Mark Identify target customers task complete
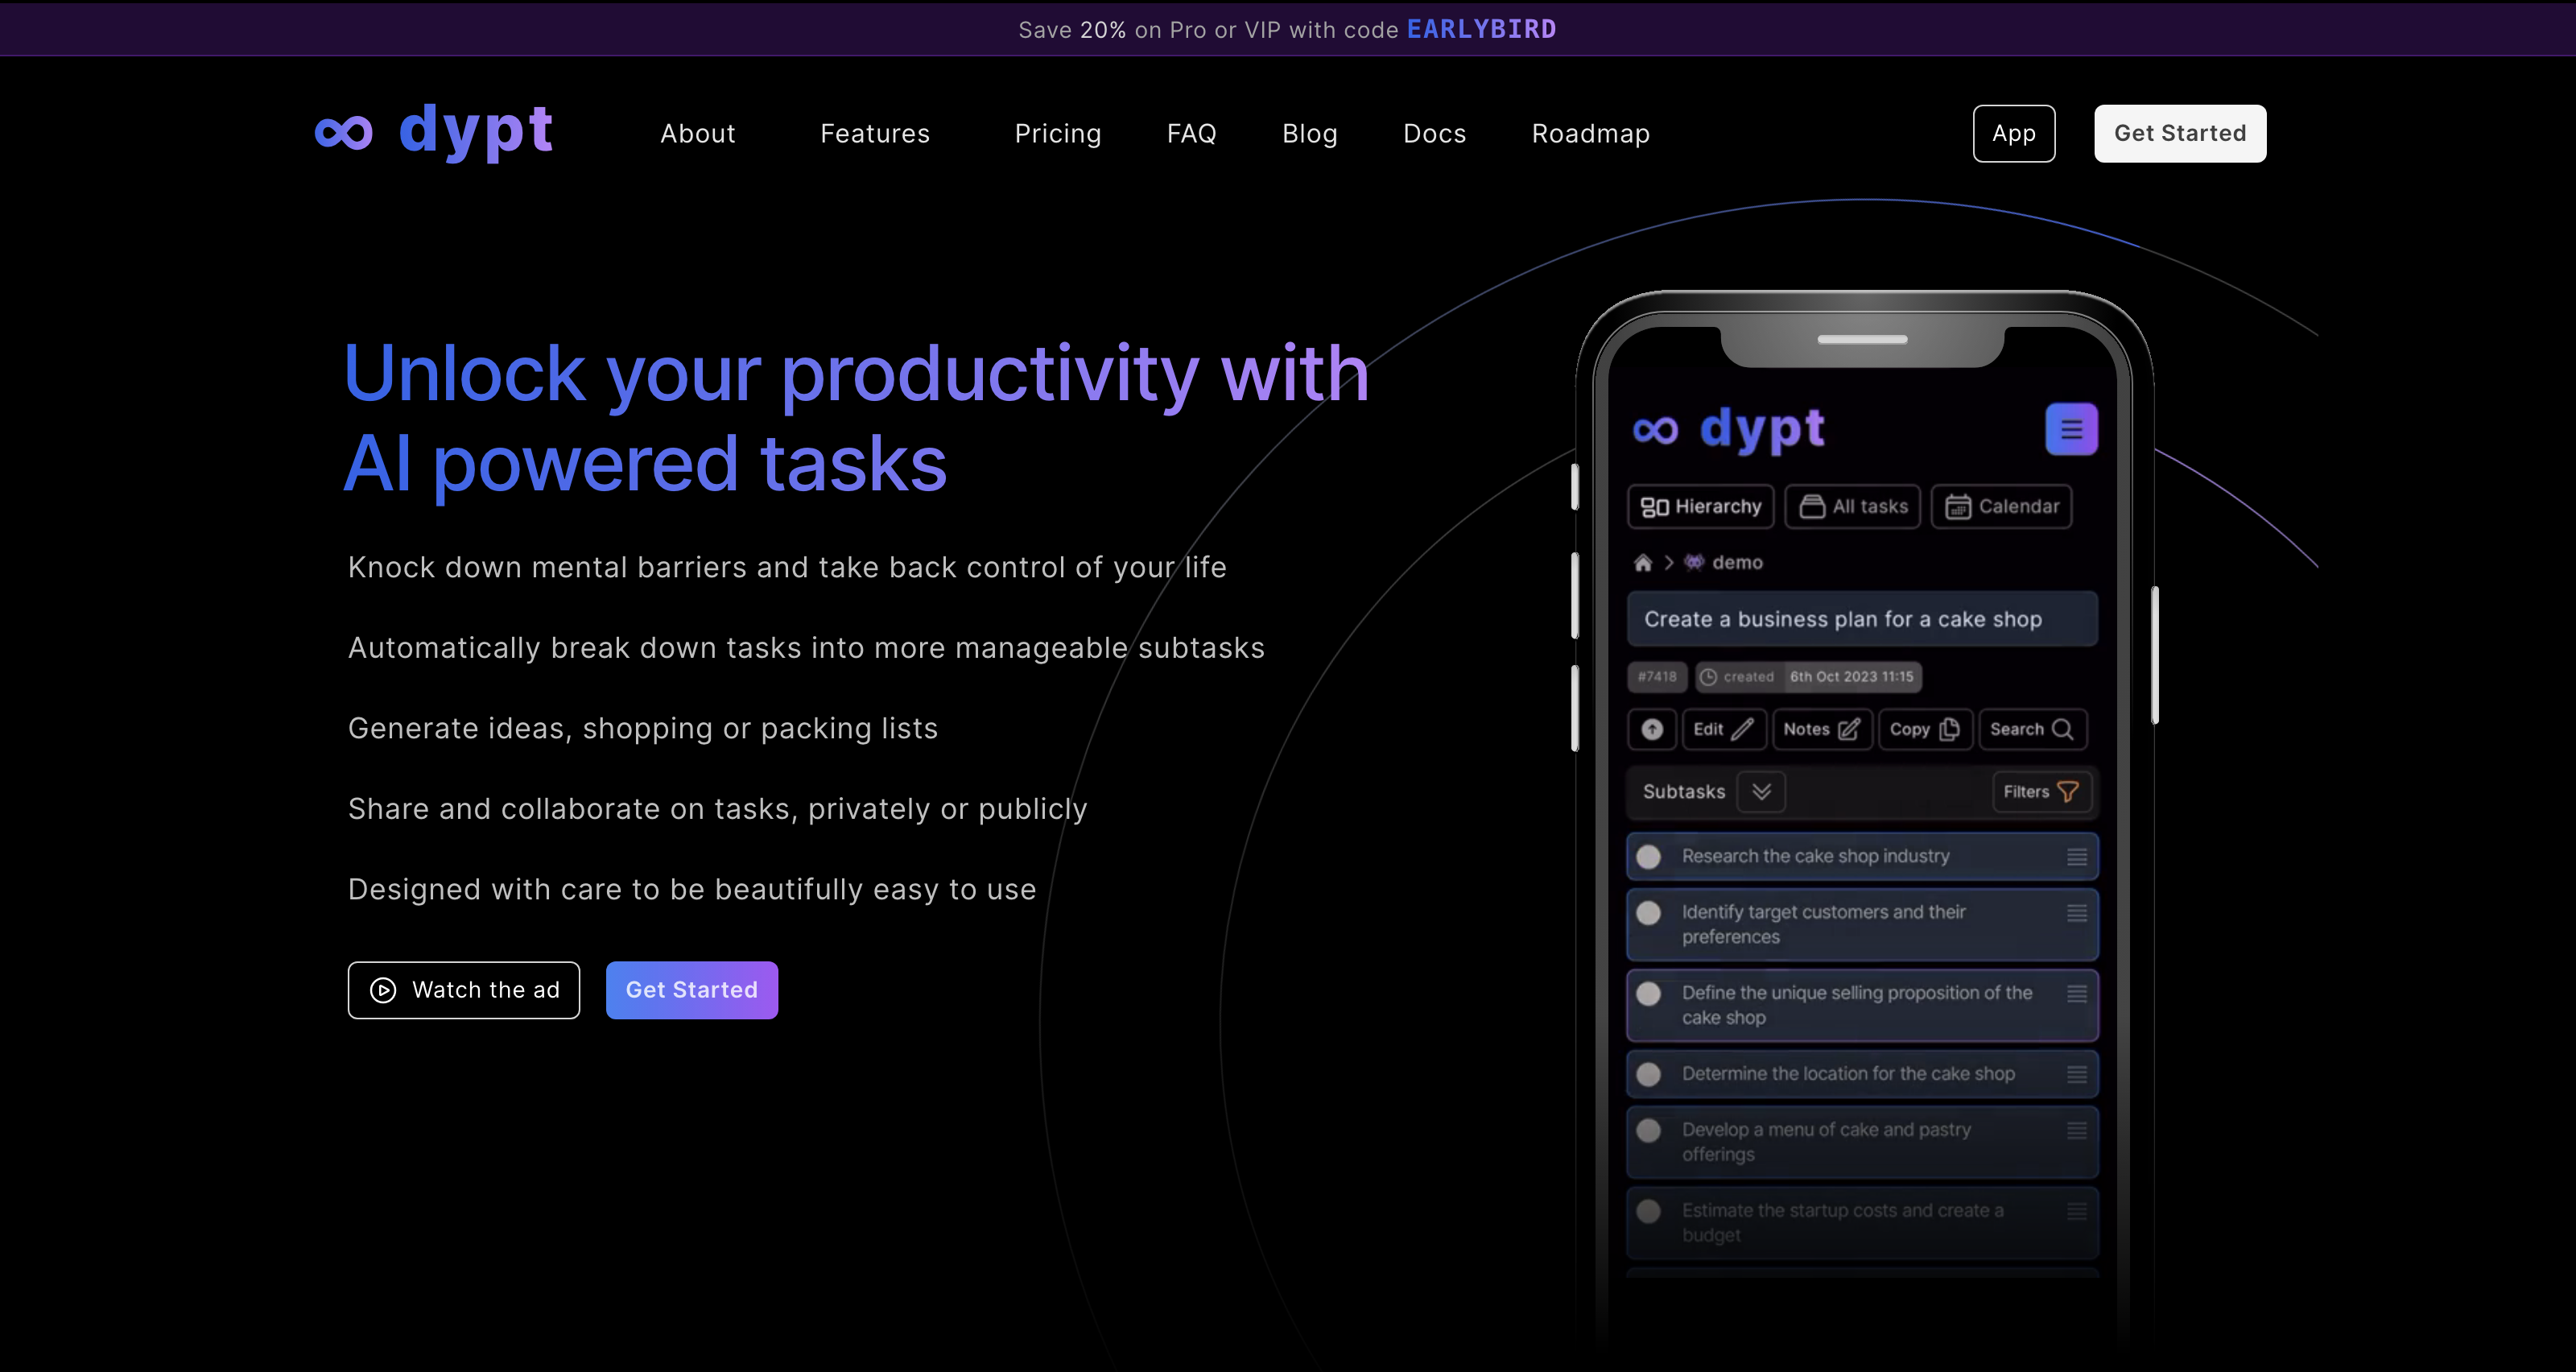 point(1649,913)
